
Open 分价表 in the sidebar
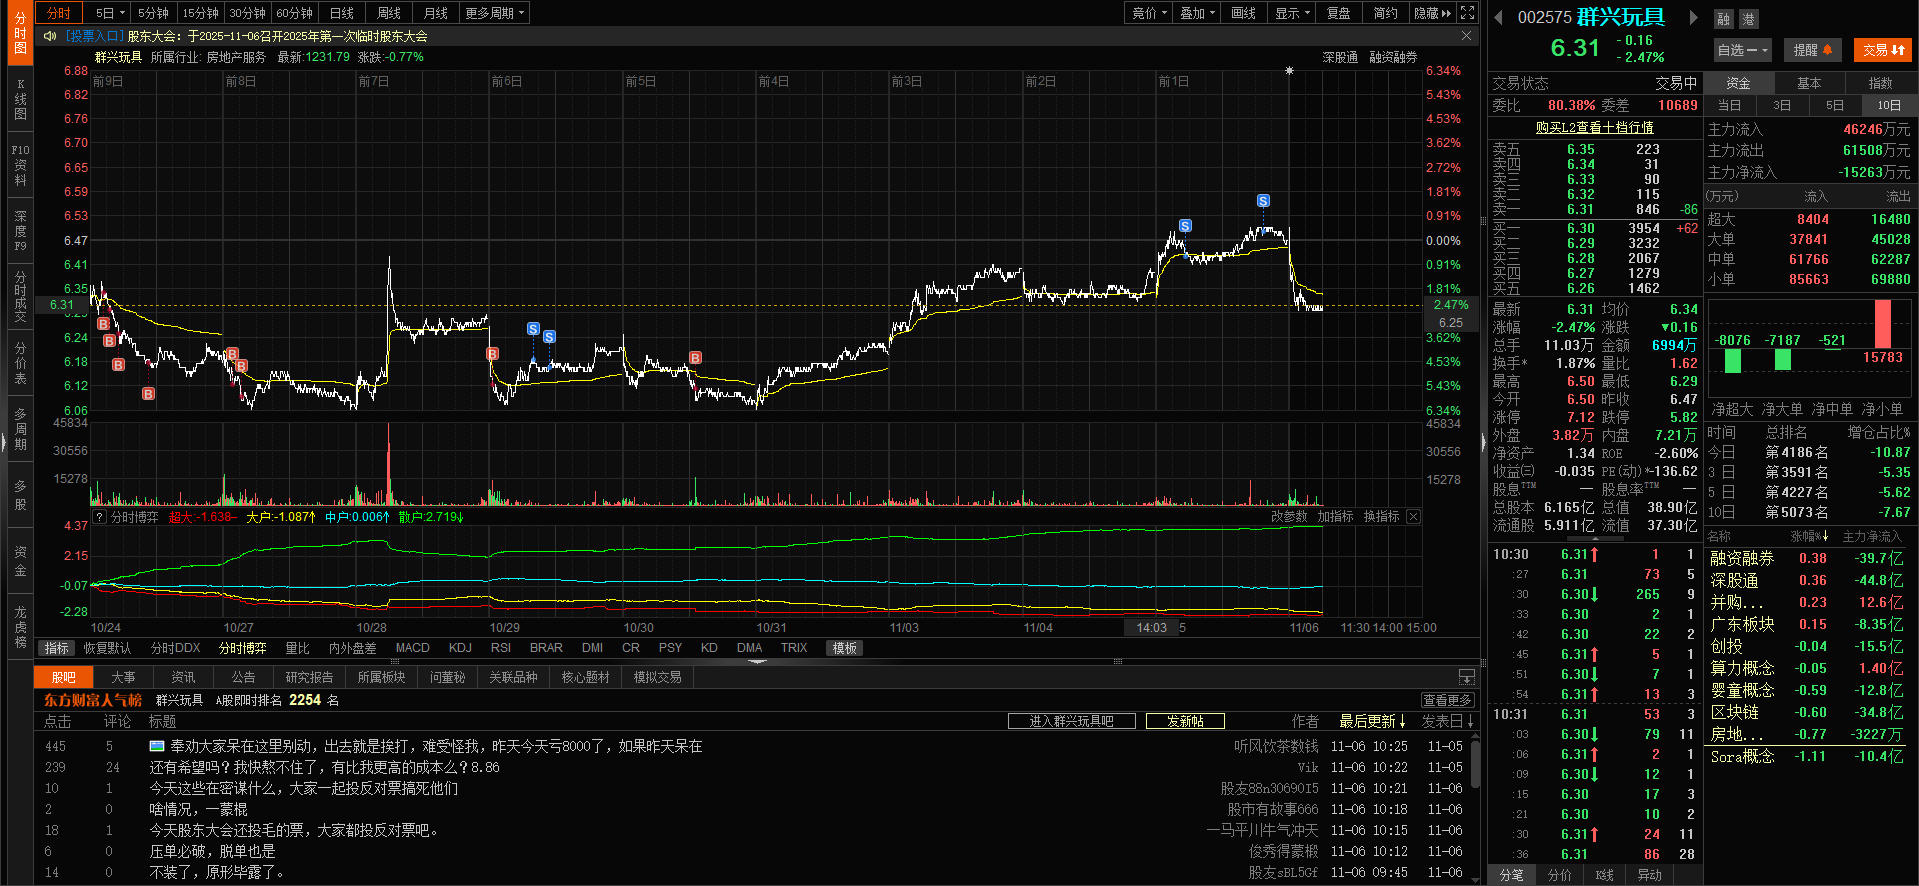coord(20,363)
